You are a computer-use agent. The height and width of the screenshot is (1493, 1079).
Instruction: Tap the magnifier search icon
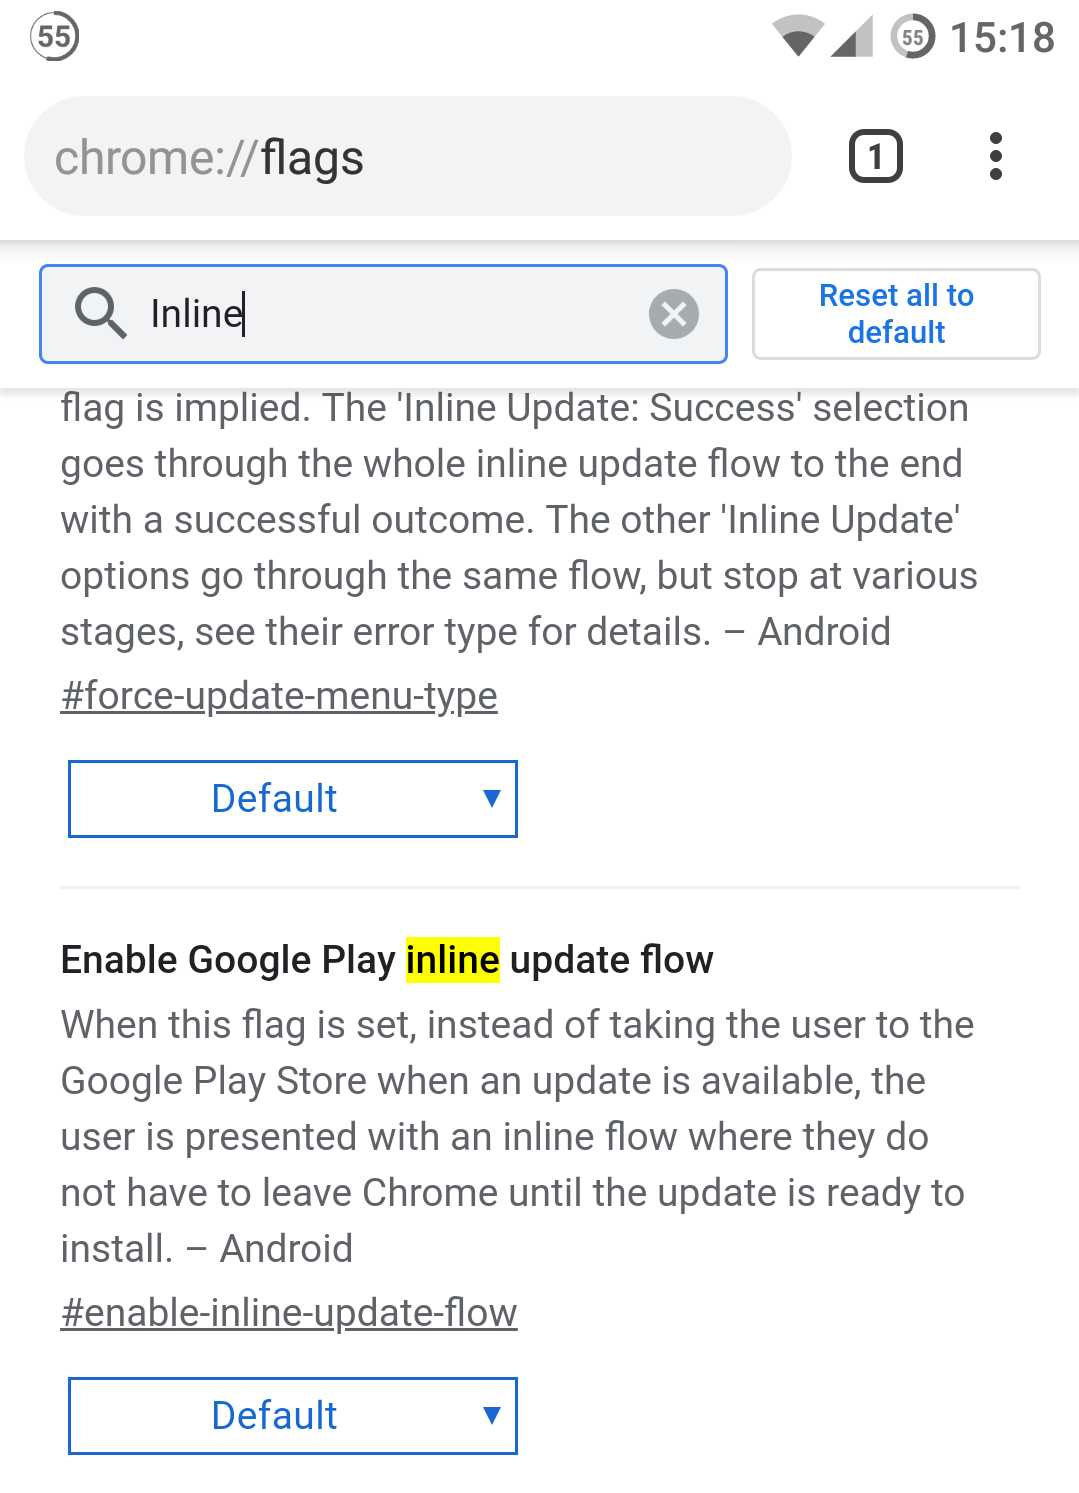pyautogui.click(x=100, y=313)
